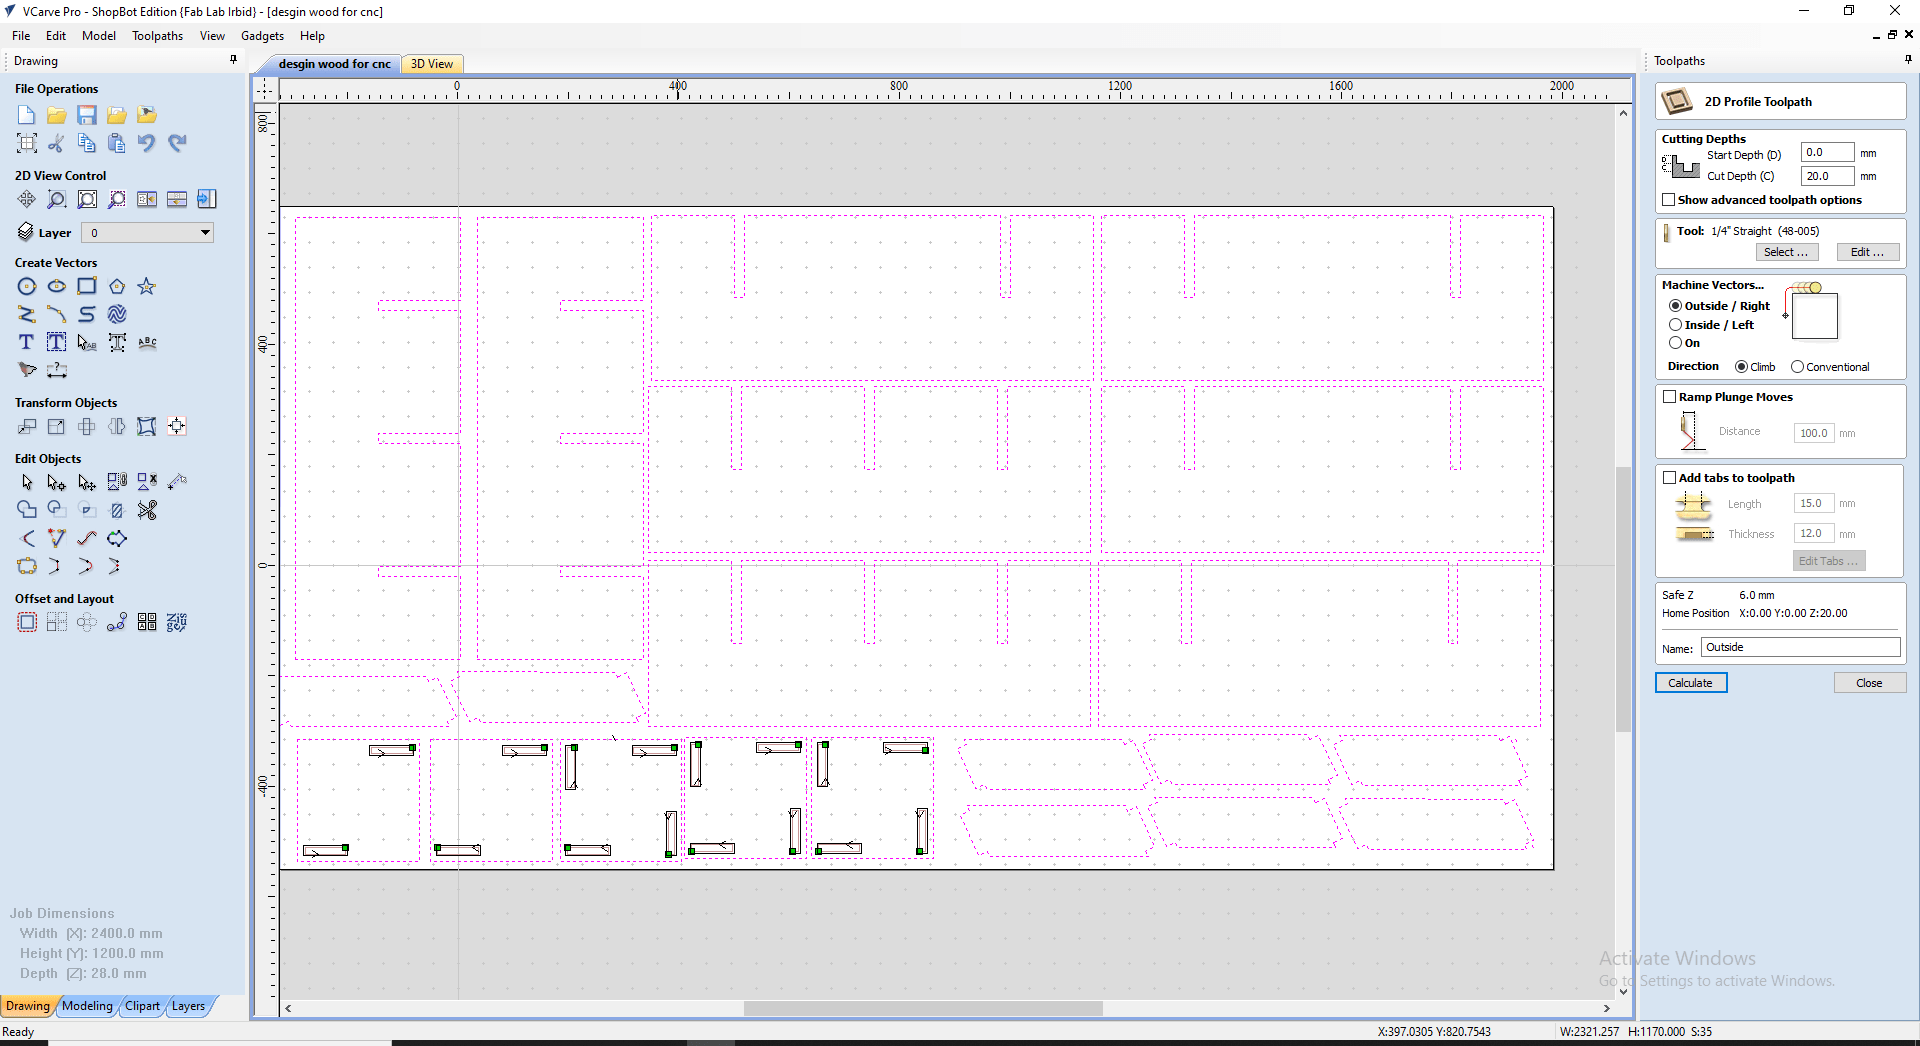Image resolution: width=1920 pixels, height=1046 pixels.
Task: Switch to the Modeling tab
Action: 87,1006
